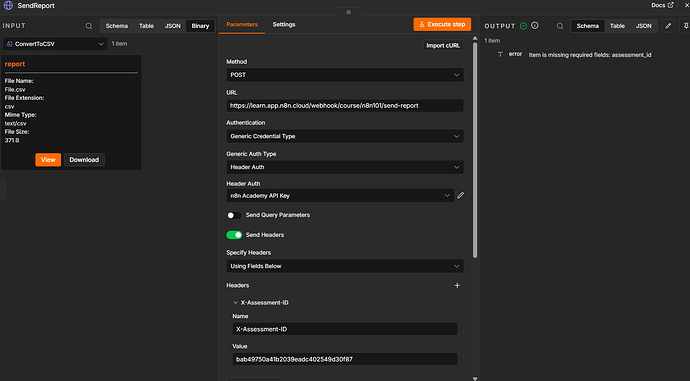Click the 'report' binary heading

pyautogui.click(x=15, y=64)
